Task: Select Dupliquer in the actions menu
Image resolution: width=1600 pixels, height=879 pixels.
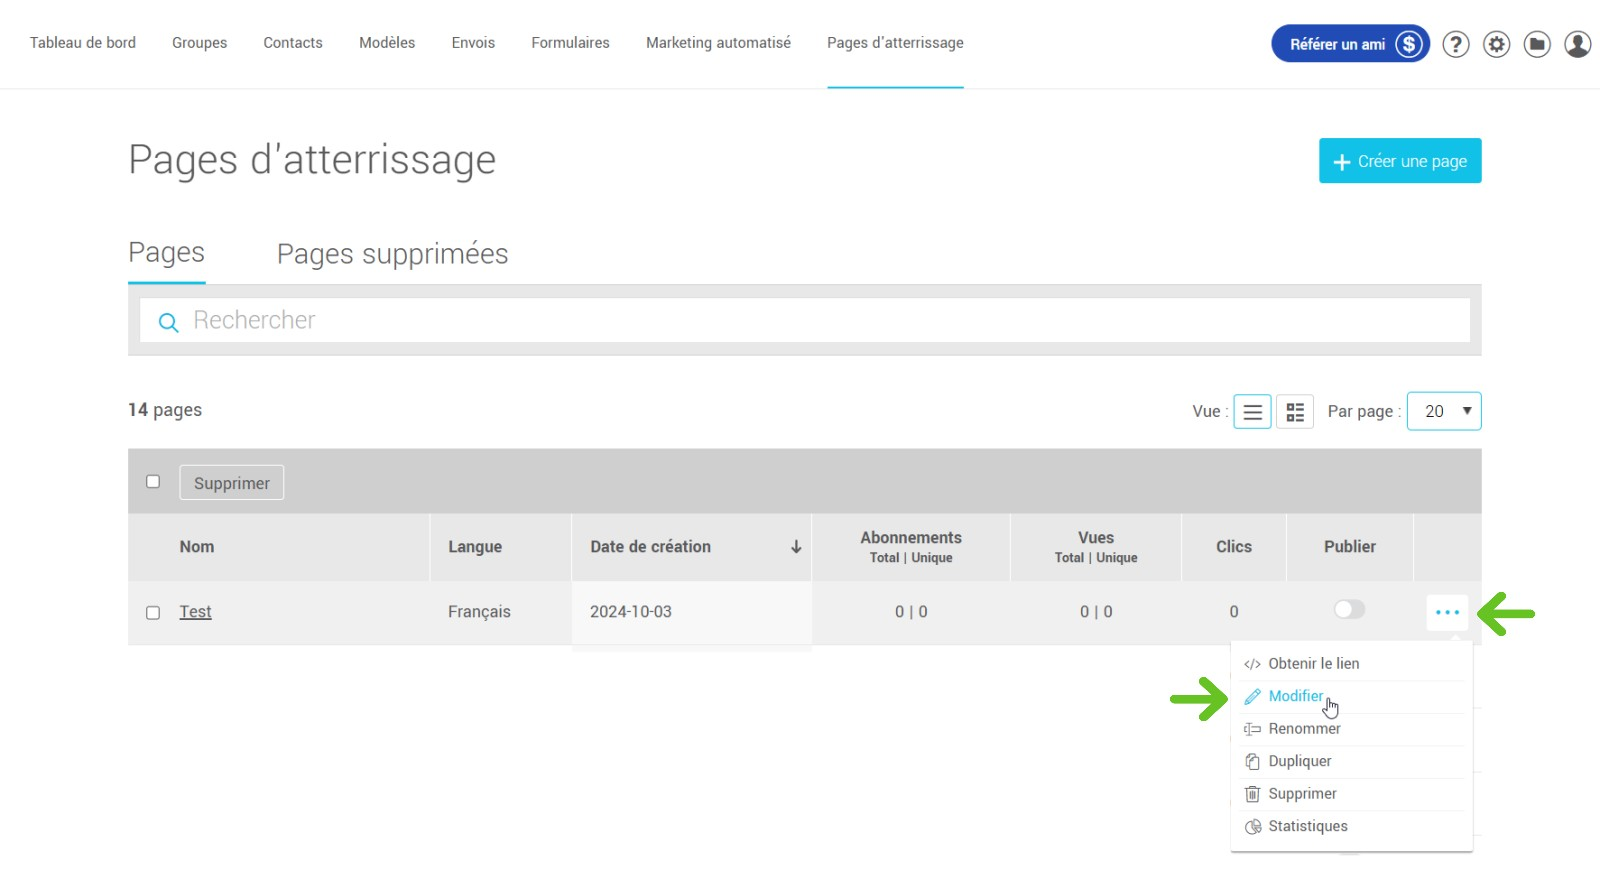Action: pos(1299,761)
